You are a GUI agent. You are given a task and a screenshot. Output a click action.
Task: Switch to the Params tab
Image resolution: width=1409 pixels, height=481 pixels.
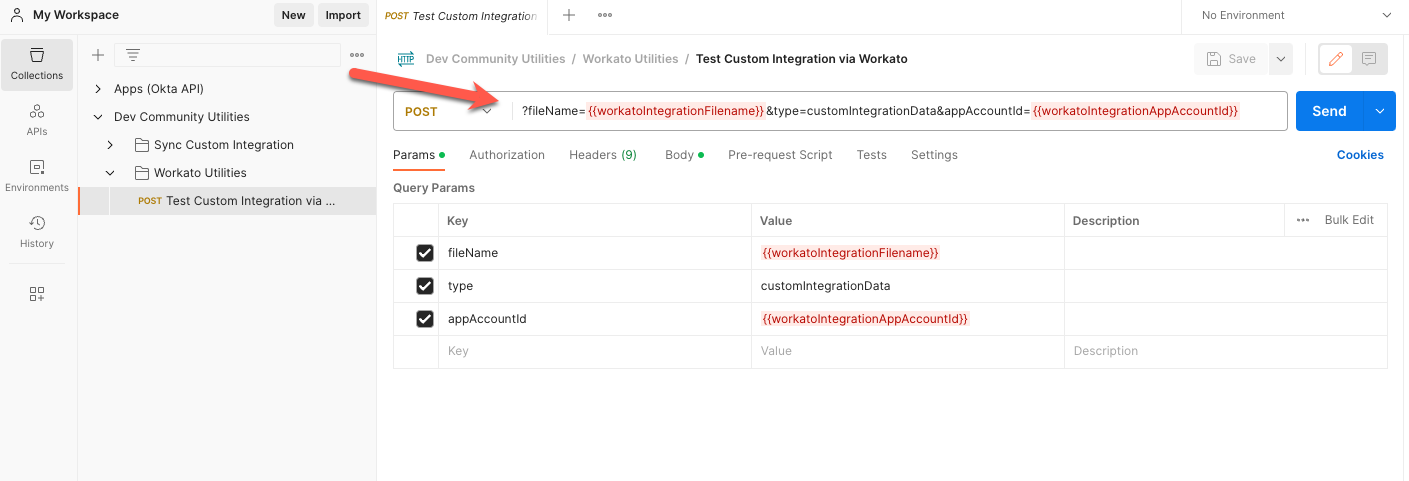click(x=418, y=155)
